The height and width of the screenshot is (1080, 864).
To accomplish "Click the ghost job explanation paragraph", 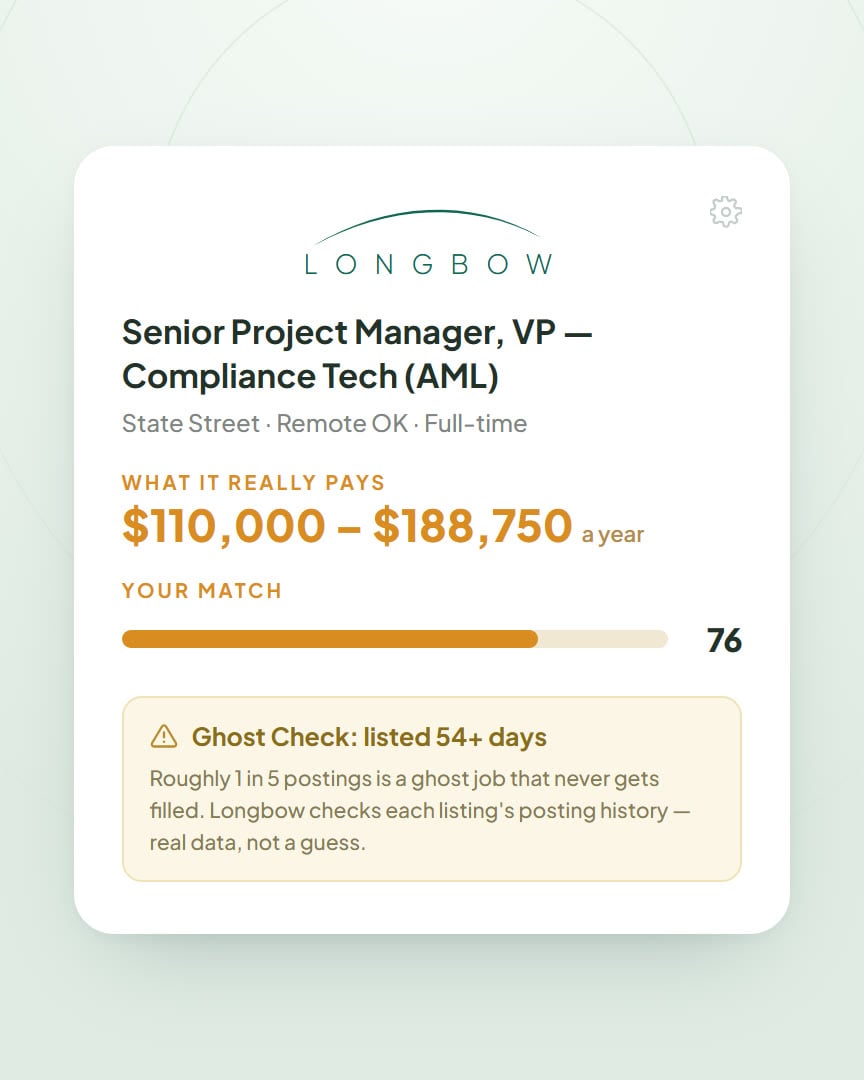I will pyautogui.click(x=420, y=811).
